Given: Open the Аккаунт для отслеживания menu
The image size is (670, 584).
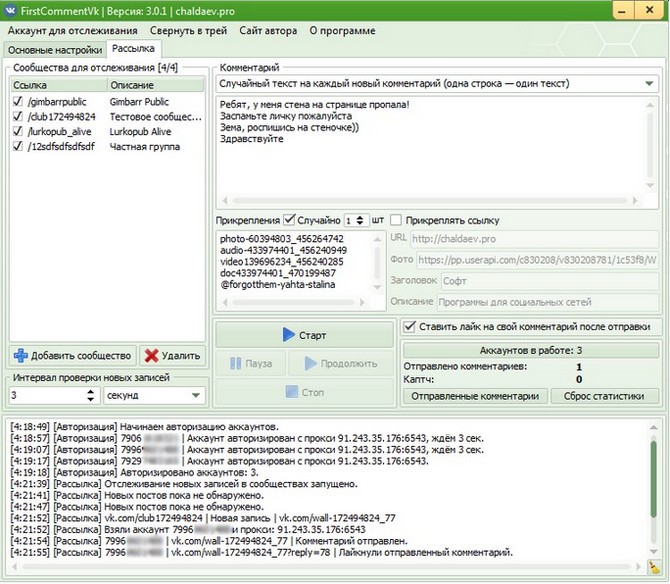Looking at the screenshot, I should 73,31.
